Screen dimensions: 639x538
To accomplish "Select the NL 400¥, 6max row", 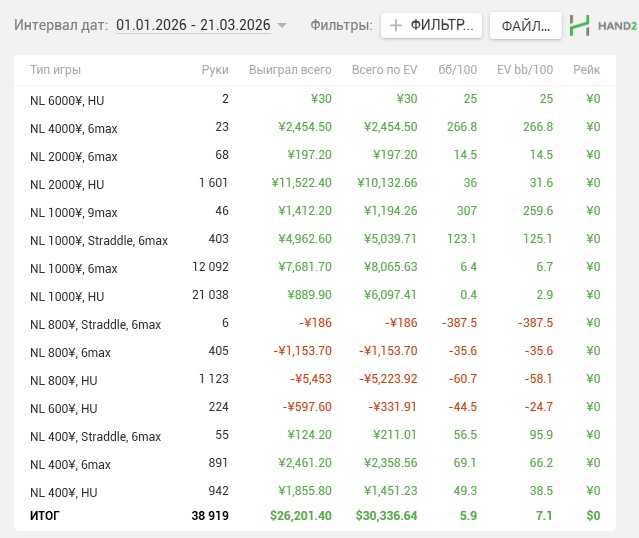I will click(x=70, y=464).
